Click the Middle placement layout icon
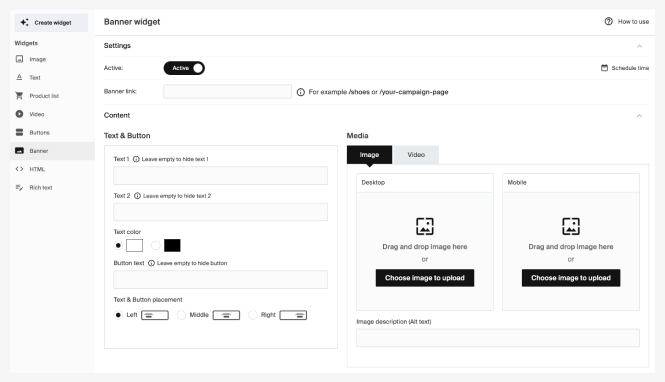The width and height of the screenshot is (665, 382). coord(226,315)
